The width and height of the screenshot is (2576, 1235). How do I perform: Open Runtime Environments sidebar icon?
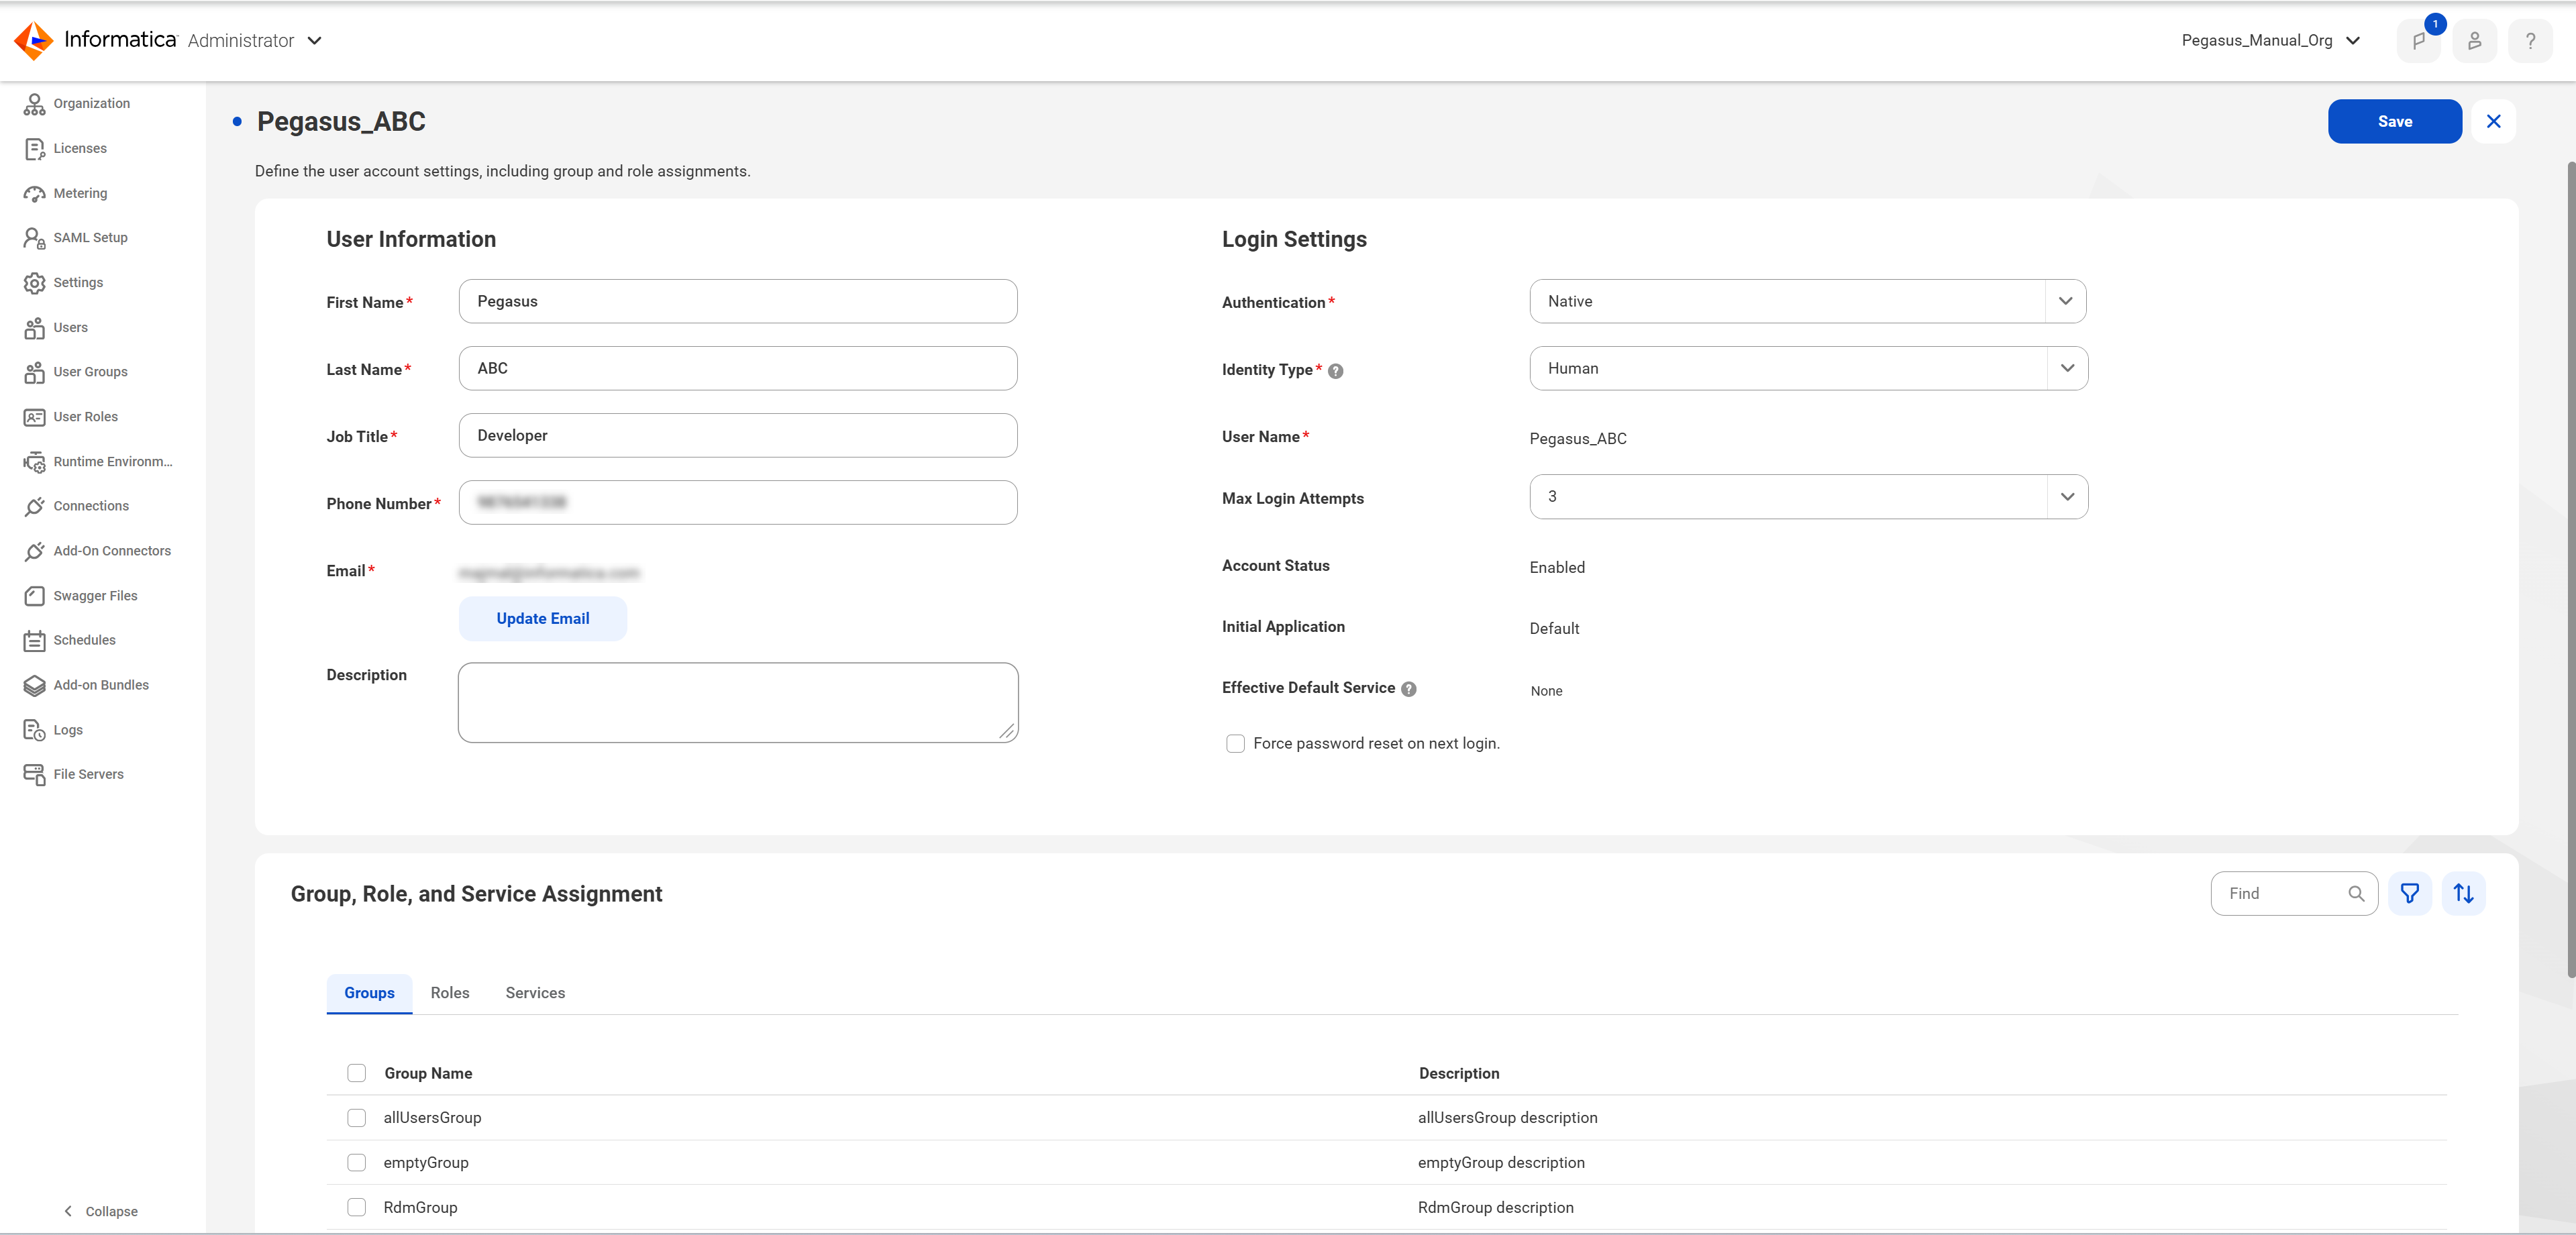point(34,462)
